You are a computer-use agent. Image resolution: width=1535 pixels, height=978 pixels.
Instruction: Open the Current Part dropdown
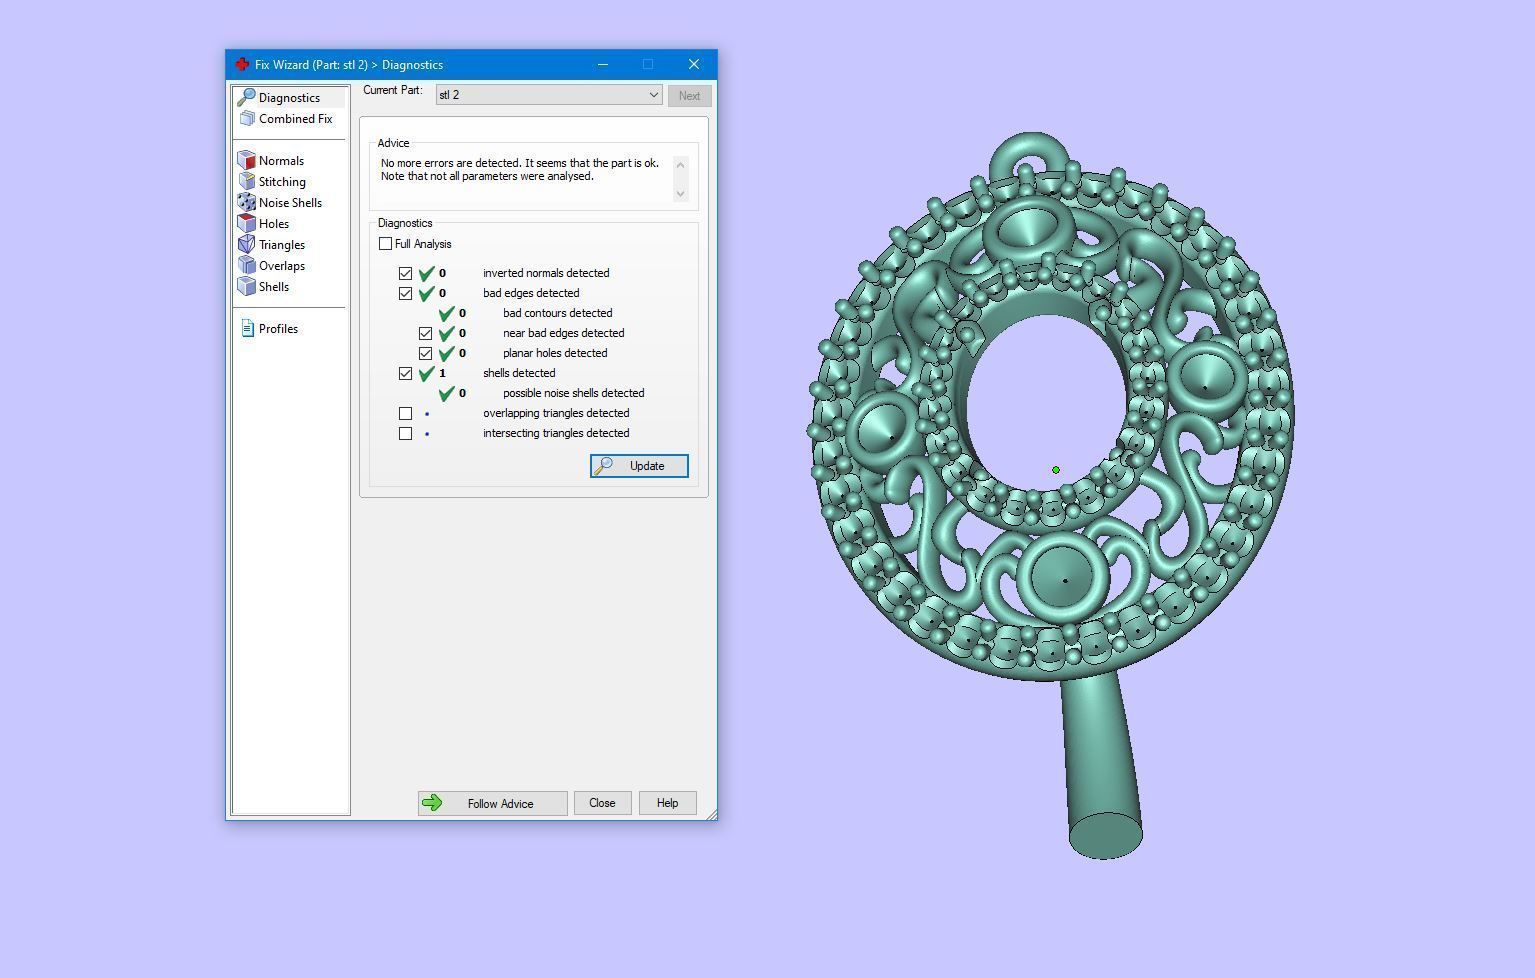549,95
